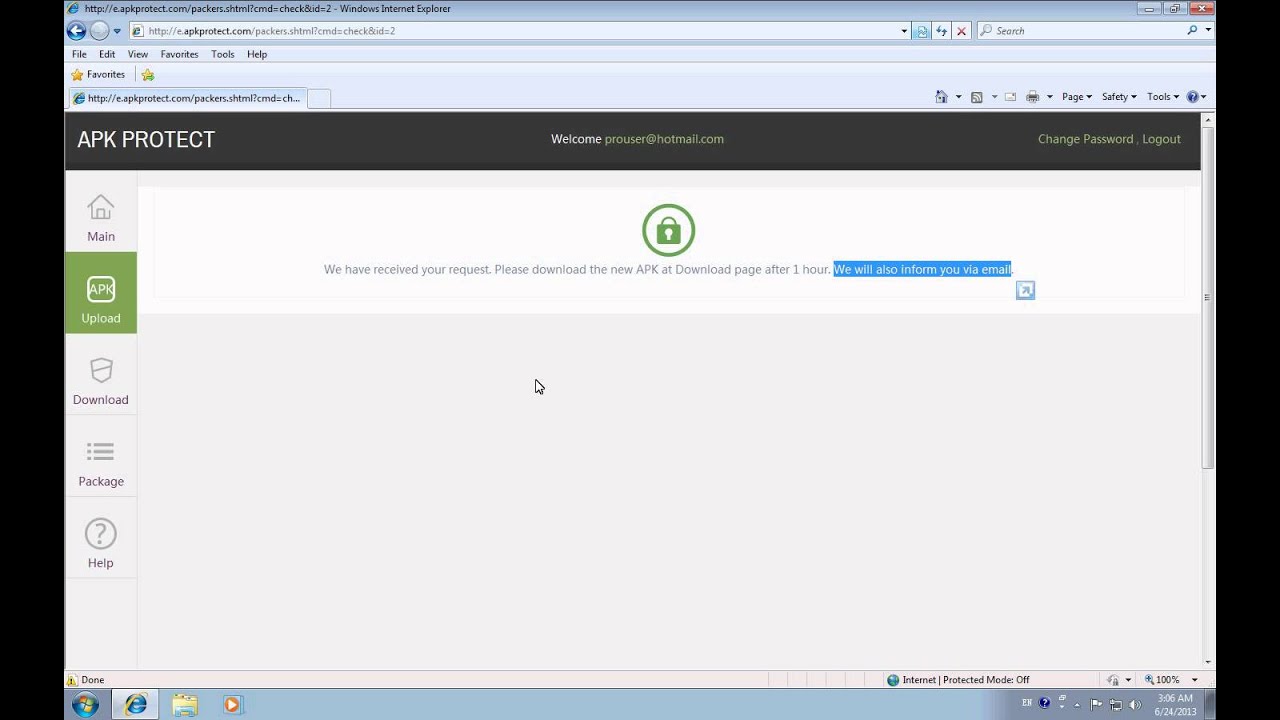The image size is (1280, 720).
Task: Expand the search provider dropdown
Action: coord(1208,31)
